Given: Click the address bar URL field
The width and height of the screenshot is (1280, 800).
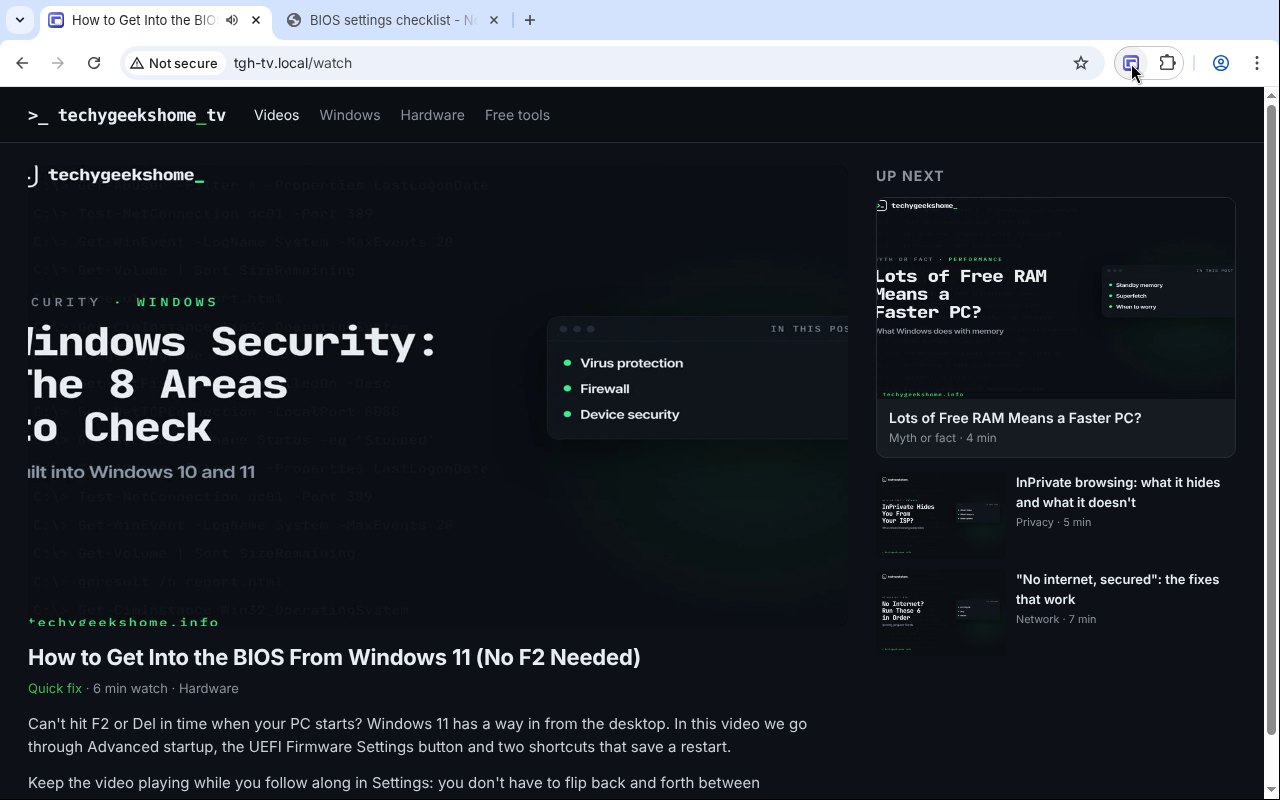Looking at the screenshot, I should tap(640, 63).
